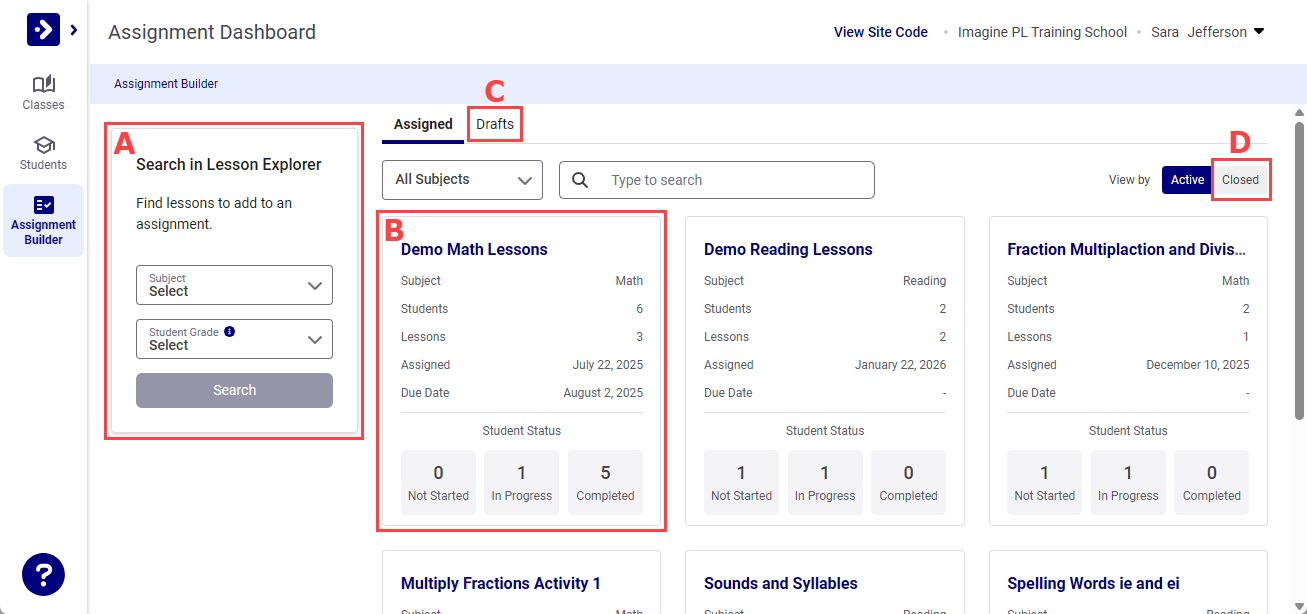Click the Student Grade info icon

tap(230, 331)
